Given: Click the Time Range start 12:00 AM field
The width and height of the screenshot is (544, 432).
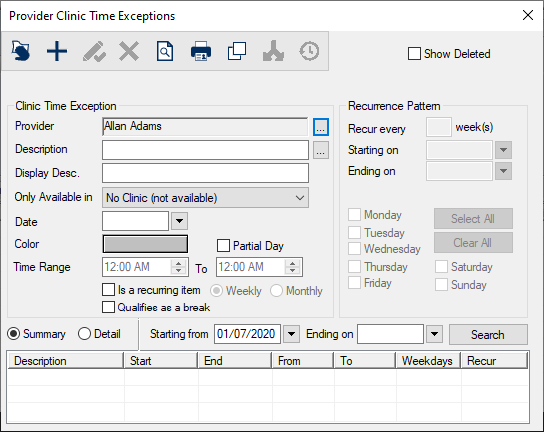Looking at the screenshot, I should (137, 267).
